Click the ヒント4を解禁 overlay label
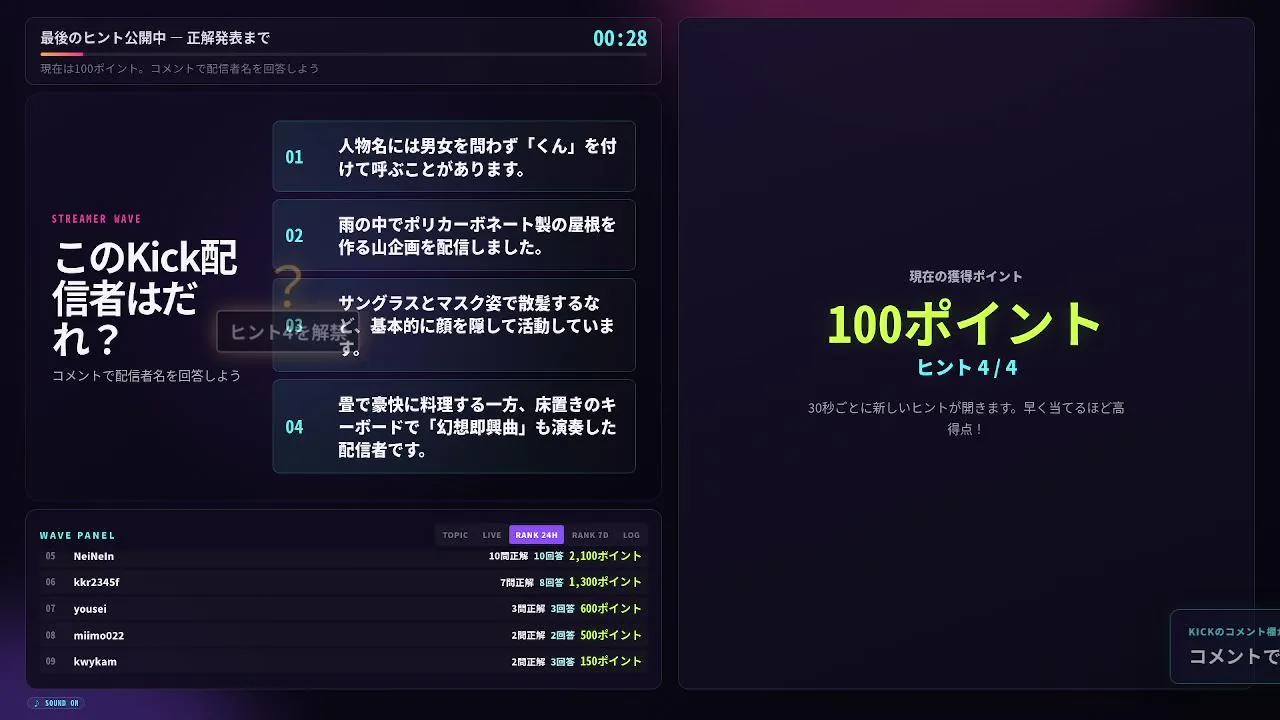 288,332
